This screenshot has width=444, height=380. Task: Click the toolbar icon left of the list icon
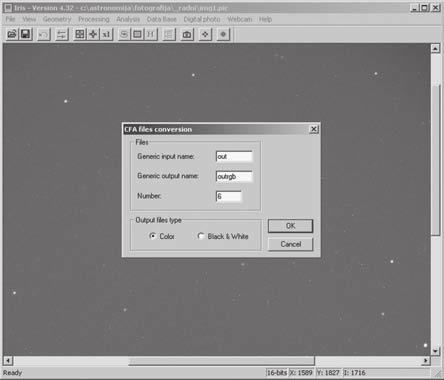(x=151, y=34)
